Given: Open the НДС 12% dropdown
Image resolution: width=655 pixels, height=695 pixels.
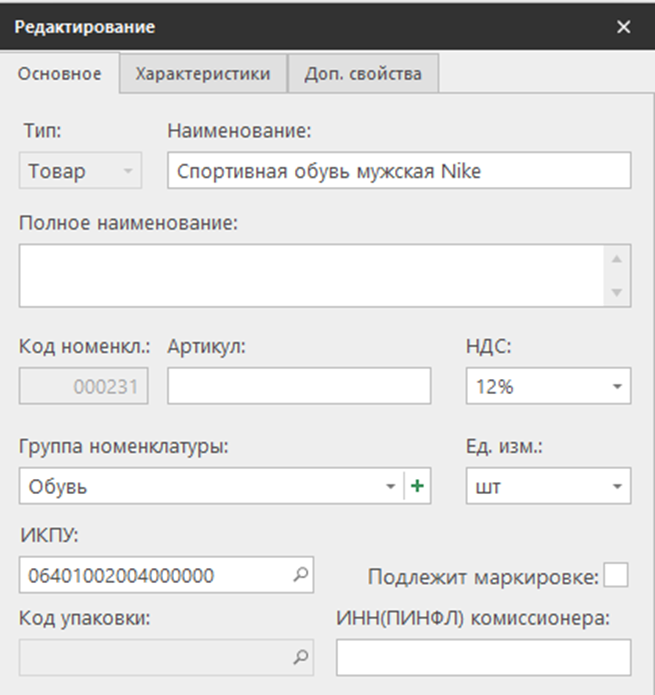Looking at the screenshot, I should click(x=617, y=387).
